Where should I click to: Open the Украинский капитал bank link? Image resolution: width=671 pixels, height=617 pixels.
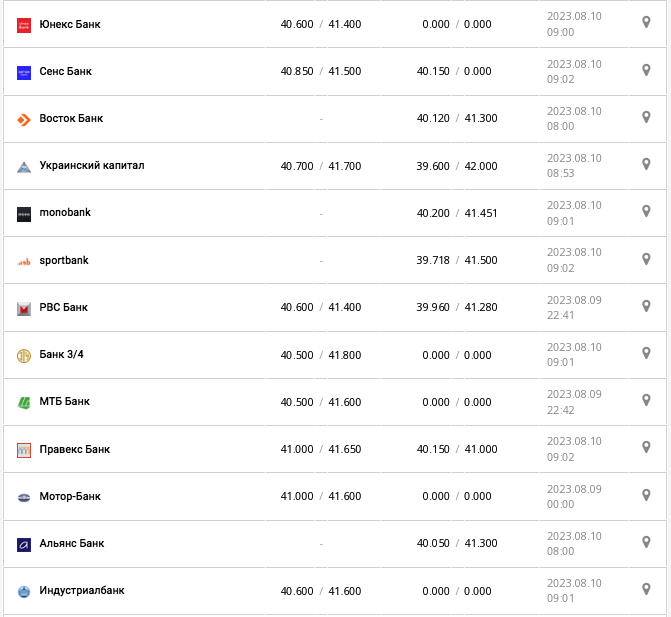coord(92,166)
